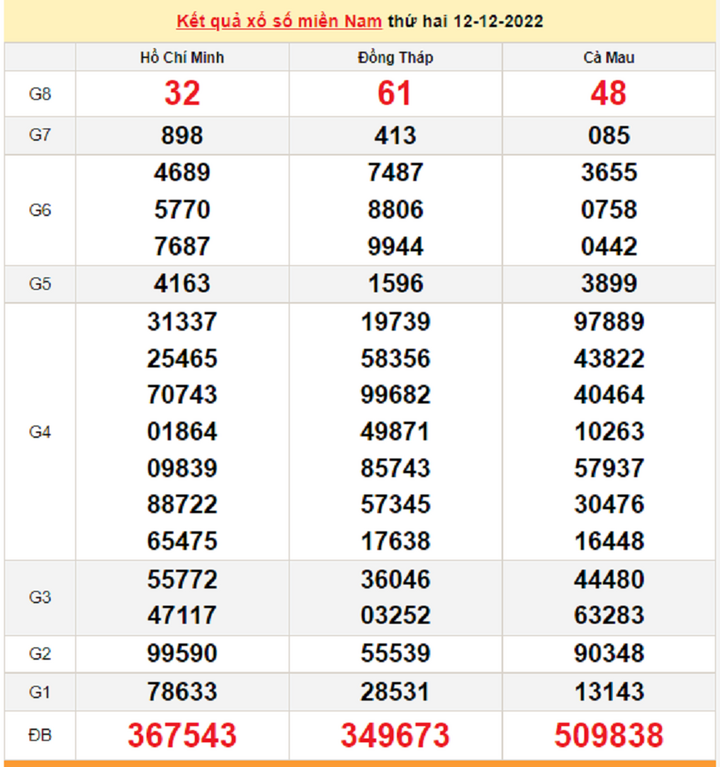Select red G8 number 61

(x=394, y=93)
